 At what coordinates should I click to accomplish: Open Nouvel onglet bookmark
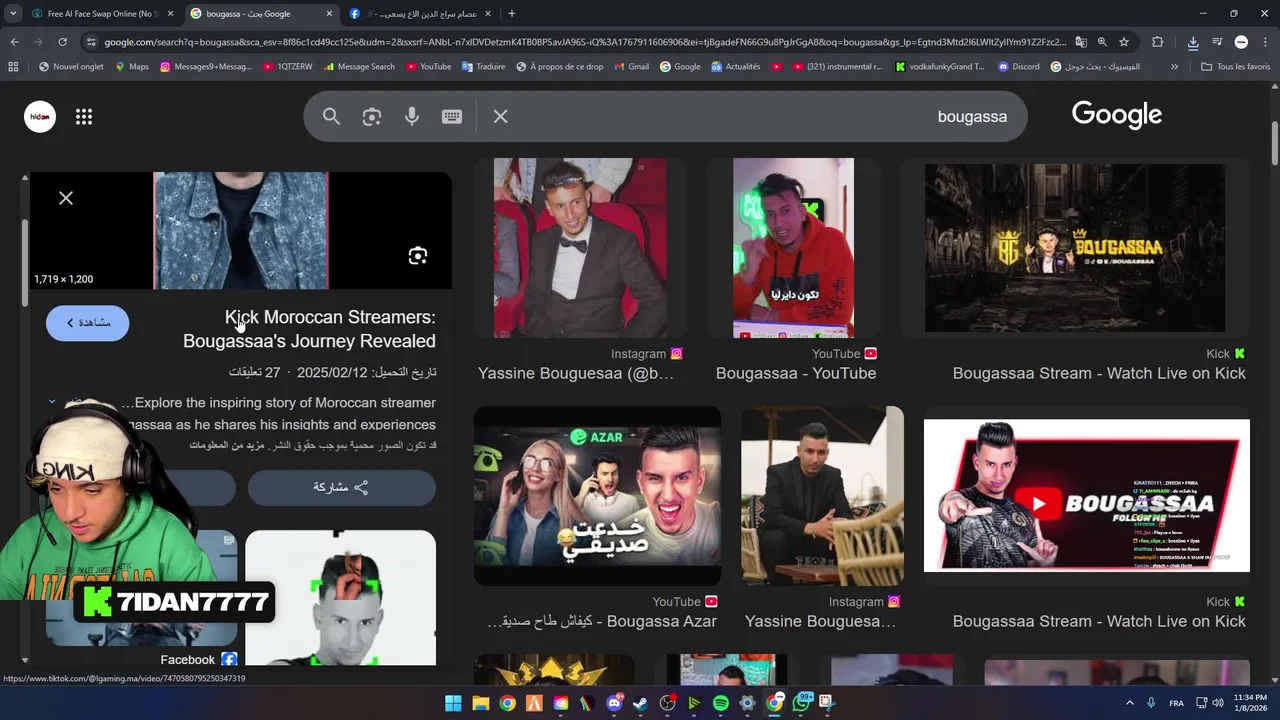coord(71,67)
